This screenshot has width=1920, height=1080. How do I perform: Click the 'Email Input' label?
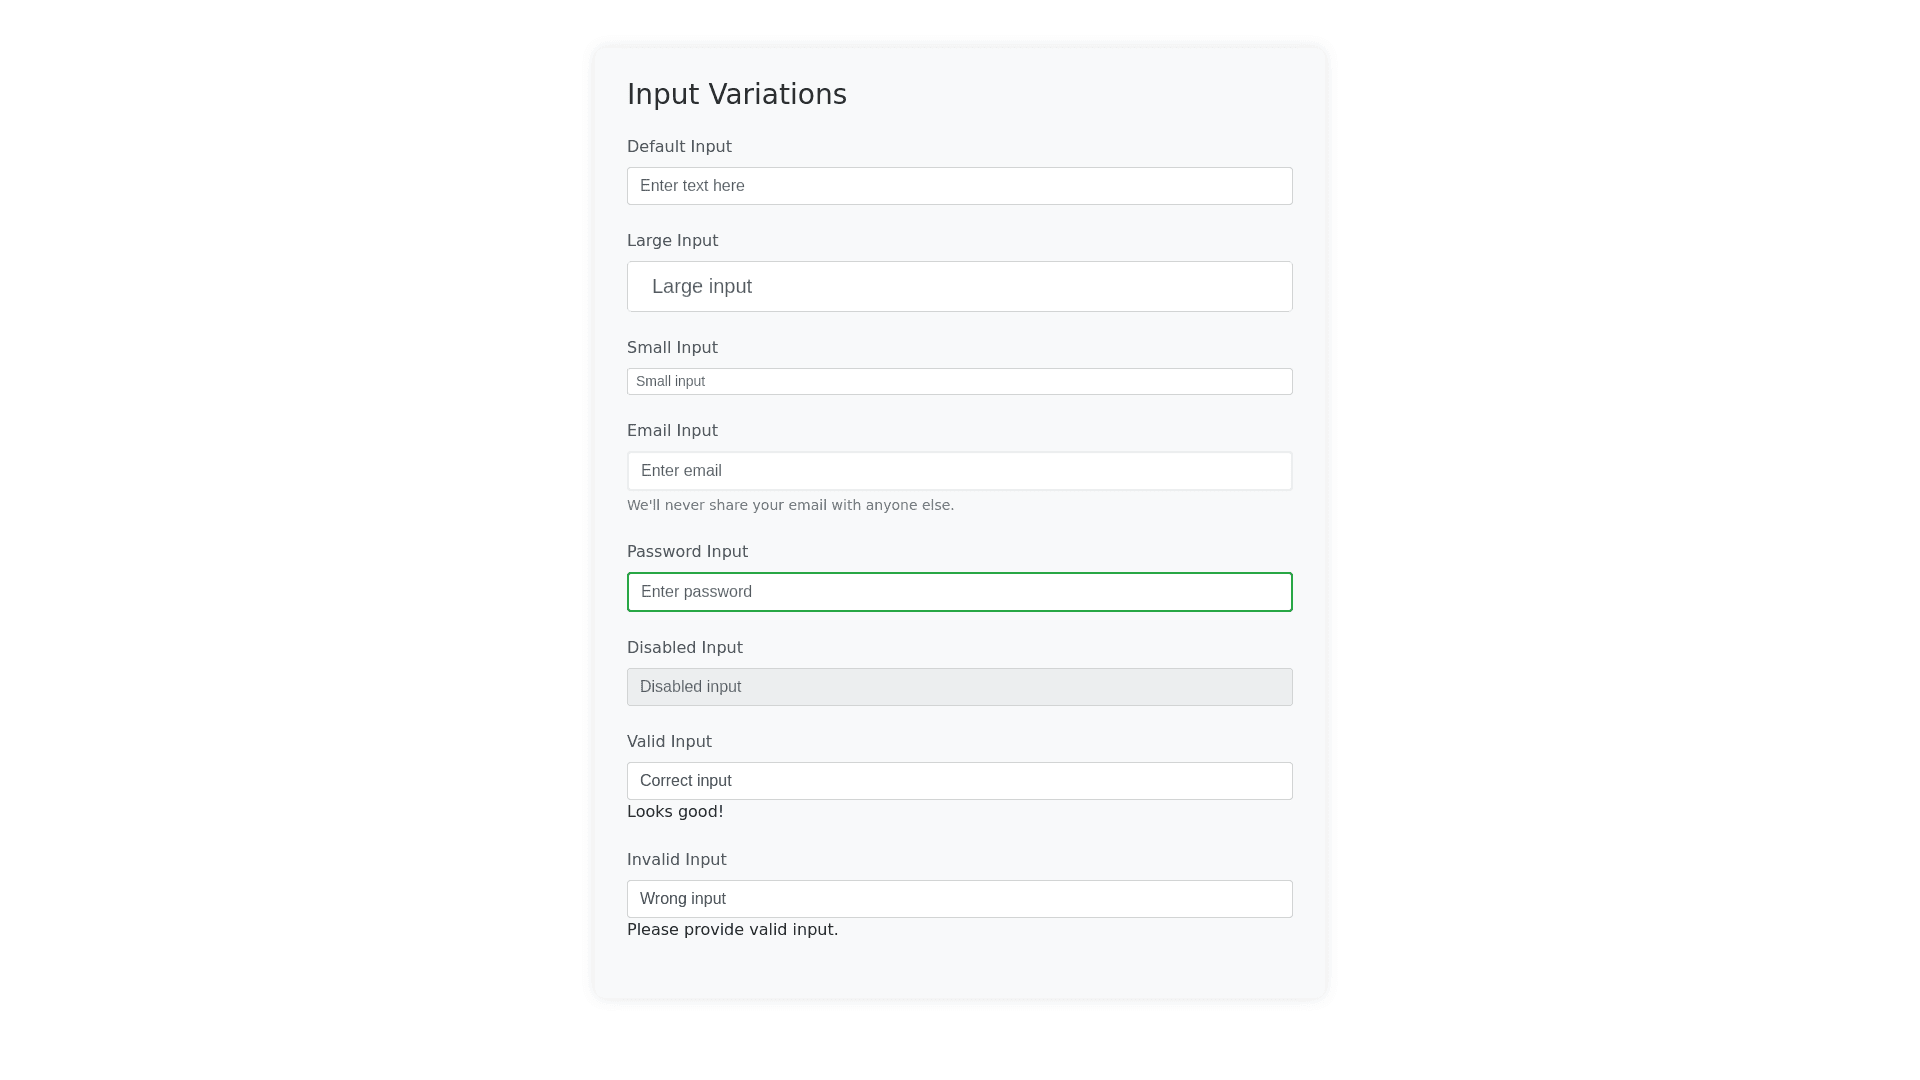coord(672,431)
